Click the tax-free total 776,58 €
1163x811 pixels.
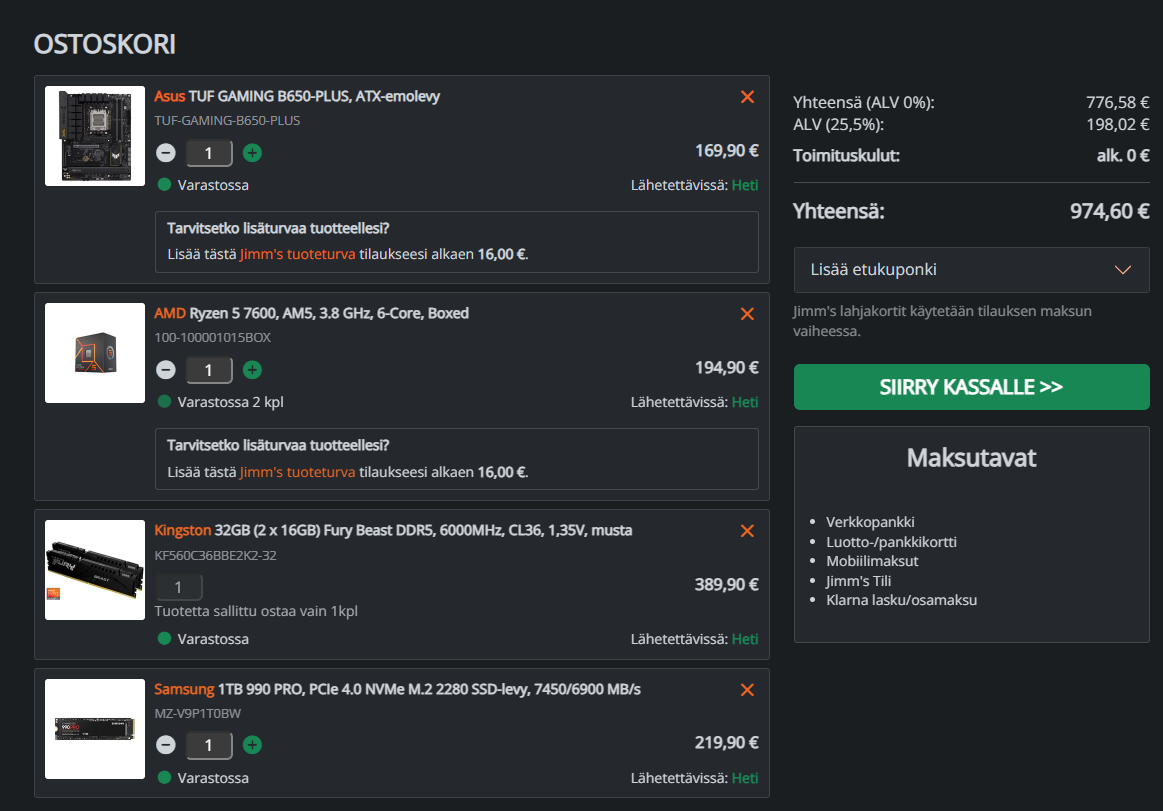1118,102
